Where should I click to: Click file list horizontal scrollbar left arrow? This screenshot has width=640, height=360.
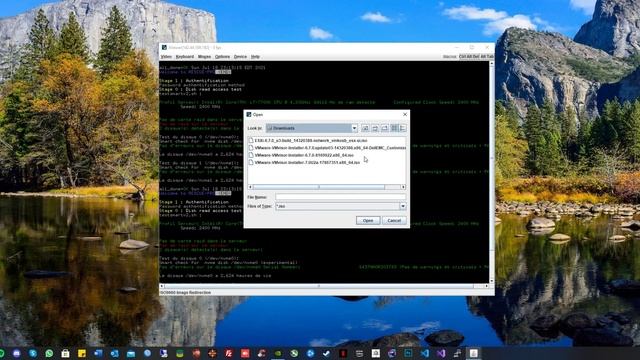(250, 187)
